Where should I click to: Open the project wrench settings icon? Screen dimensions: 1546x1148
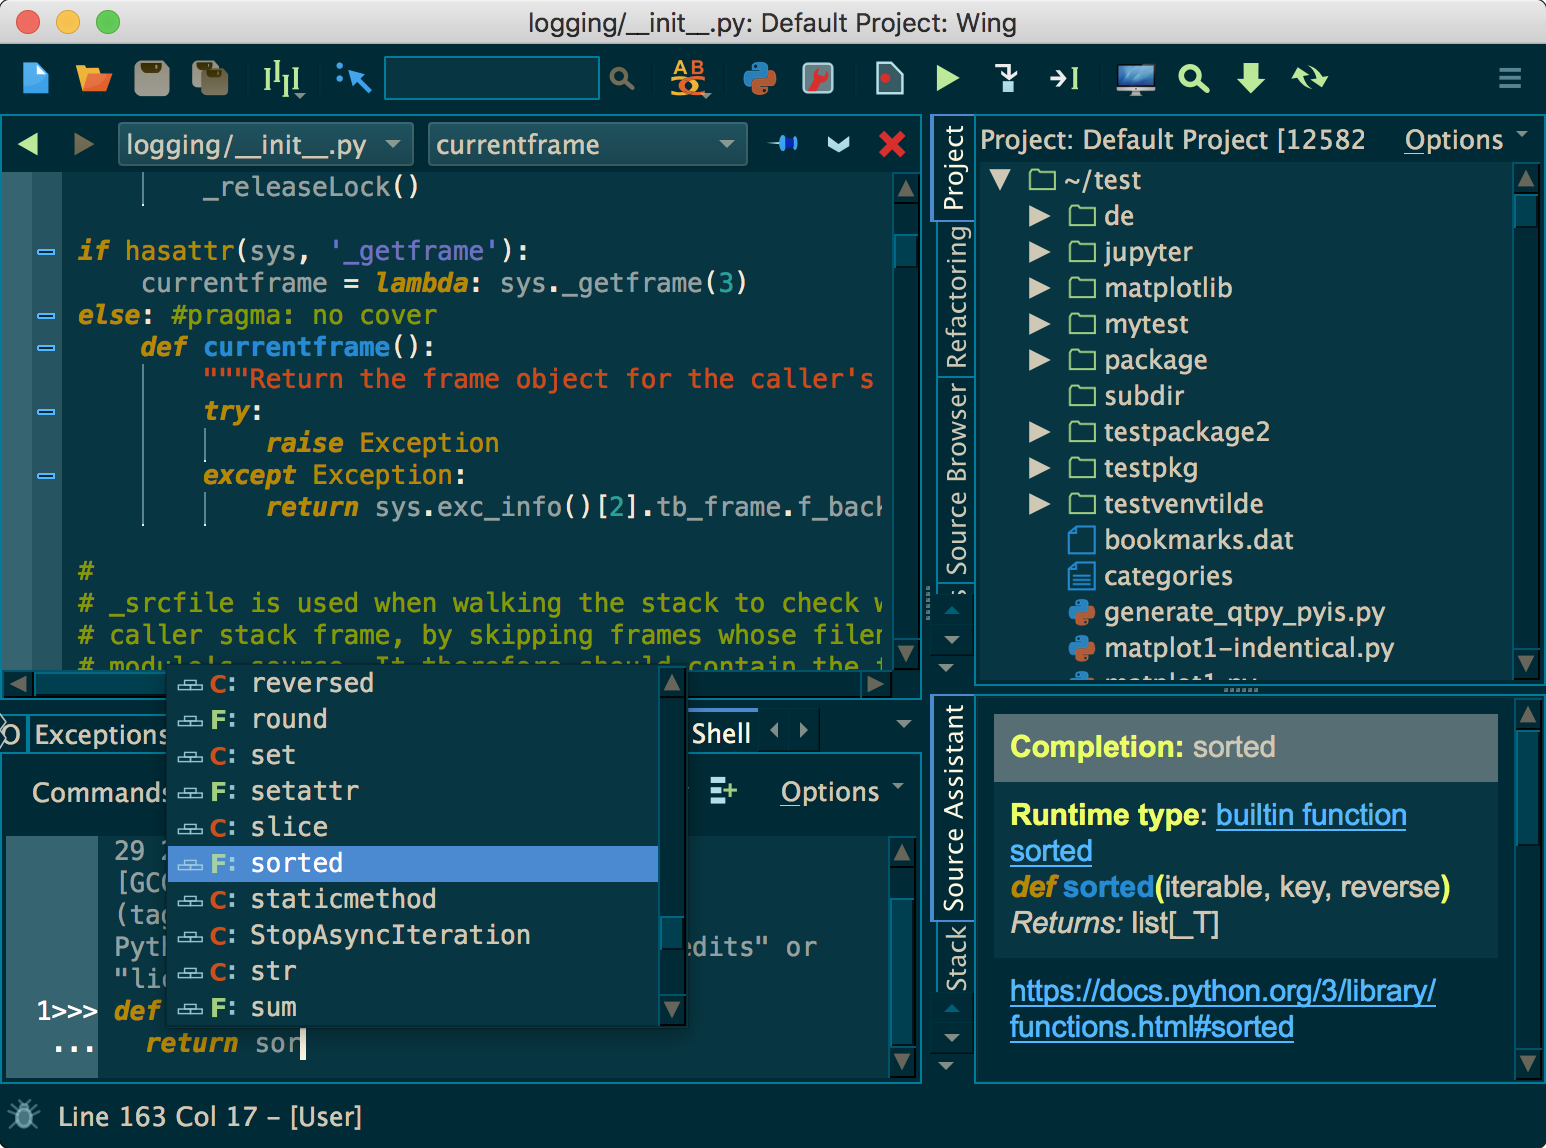pyautogui.click(x=818, y=78)
